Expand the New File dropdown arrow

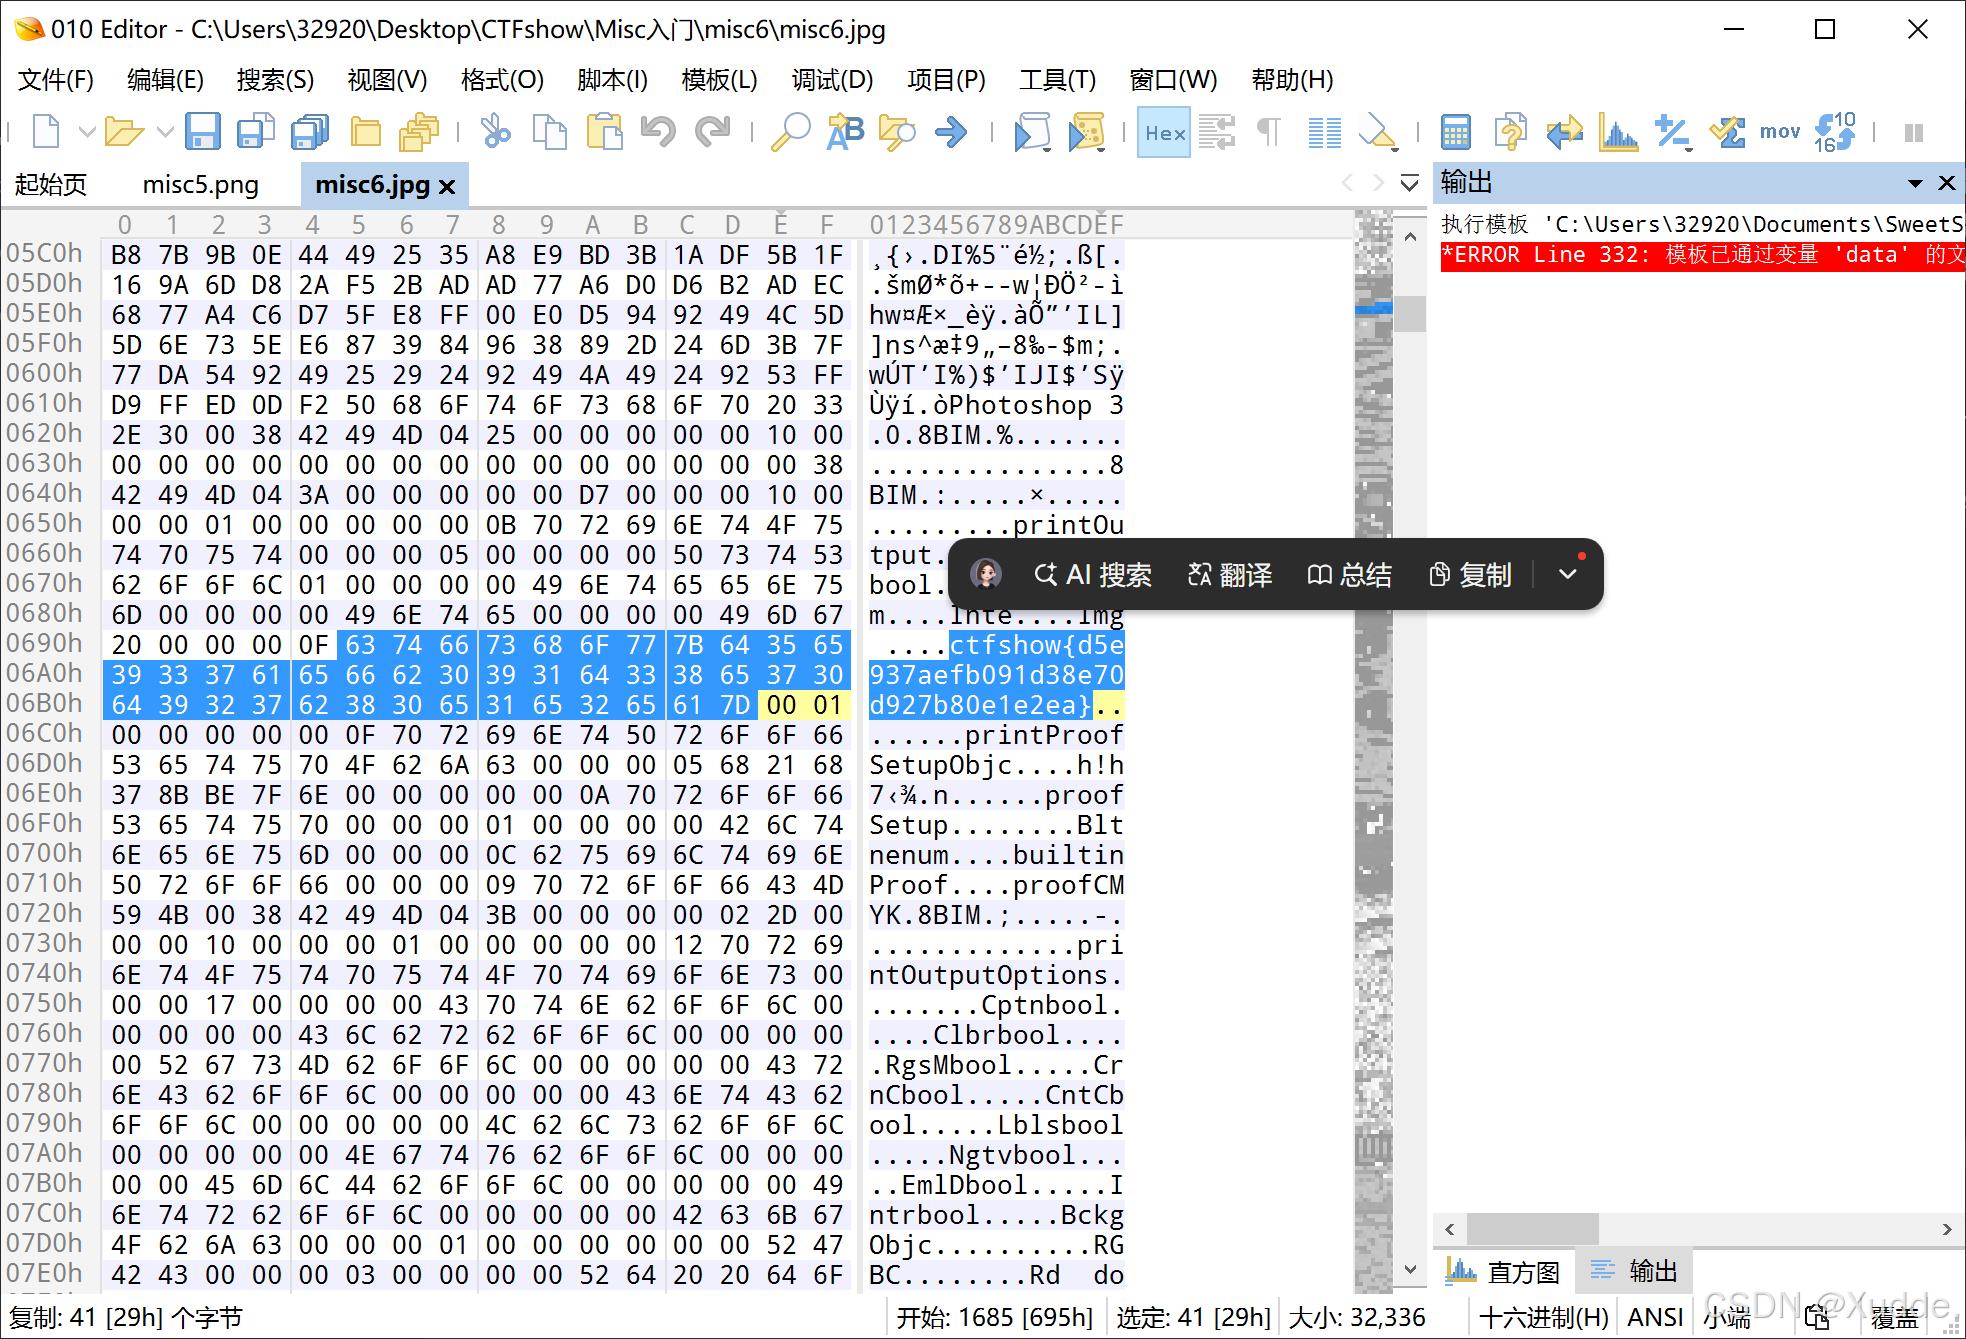88,131
